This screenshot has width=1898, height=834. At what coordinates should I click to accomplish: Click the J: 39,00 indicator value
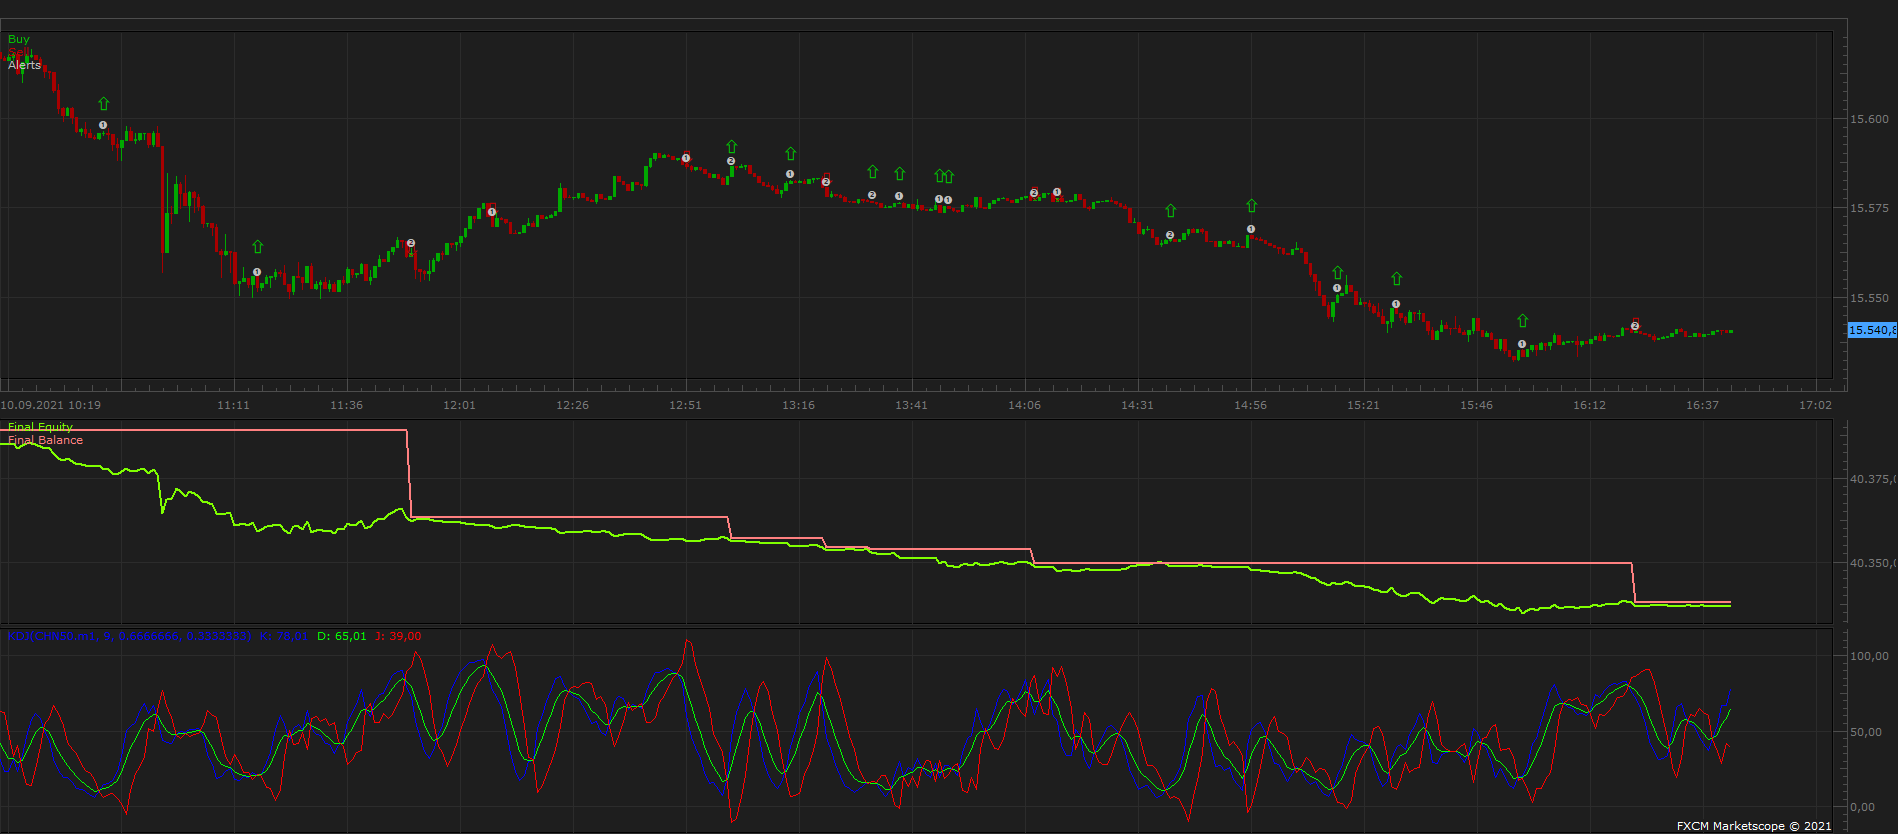coord(398,636)
